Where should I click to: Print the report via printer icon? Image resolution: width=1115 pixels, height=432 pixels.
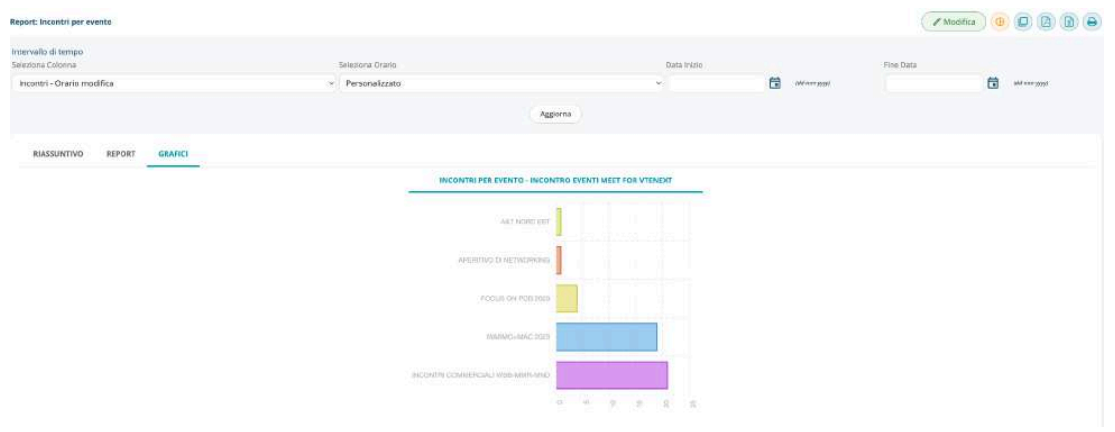pos(1091,22)
